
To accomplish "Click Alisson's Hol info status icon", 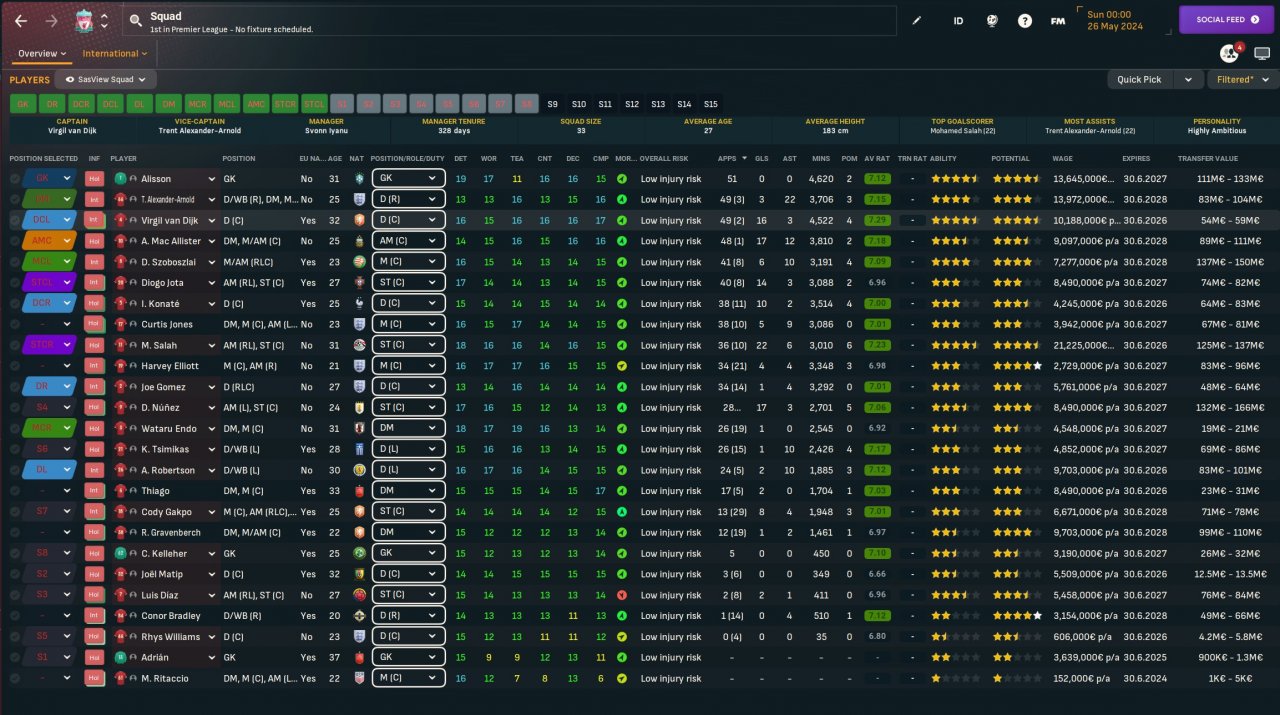I will tap(95, 178).
